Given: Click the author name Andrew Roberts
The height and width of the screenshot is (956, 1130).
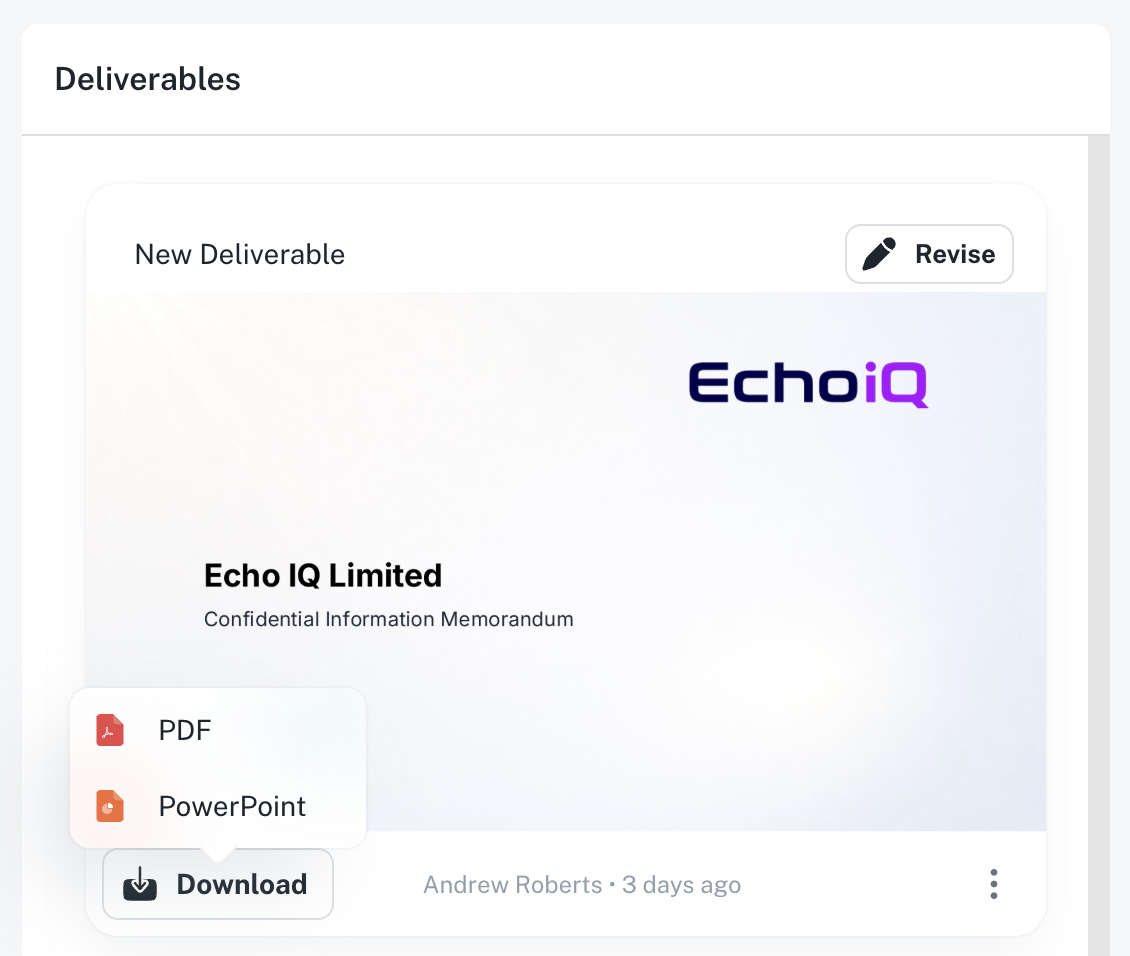Looking at the screenshot, I should [x=512, y=885].
